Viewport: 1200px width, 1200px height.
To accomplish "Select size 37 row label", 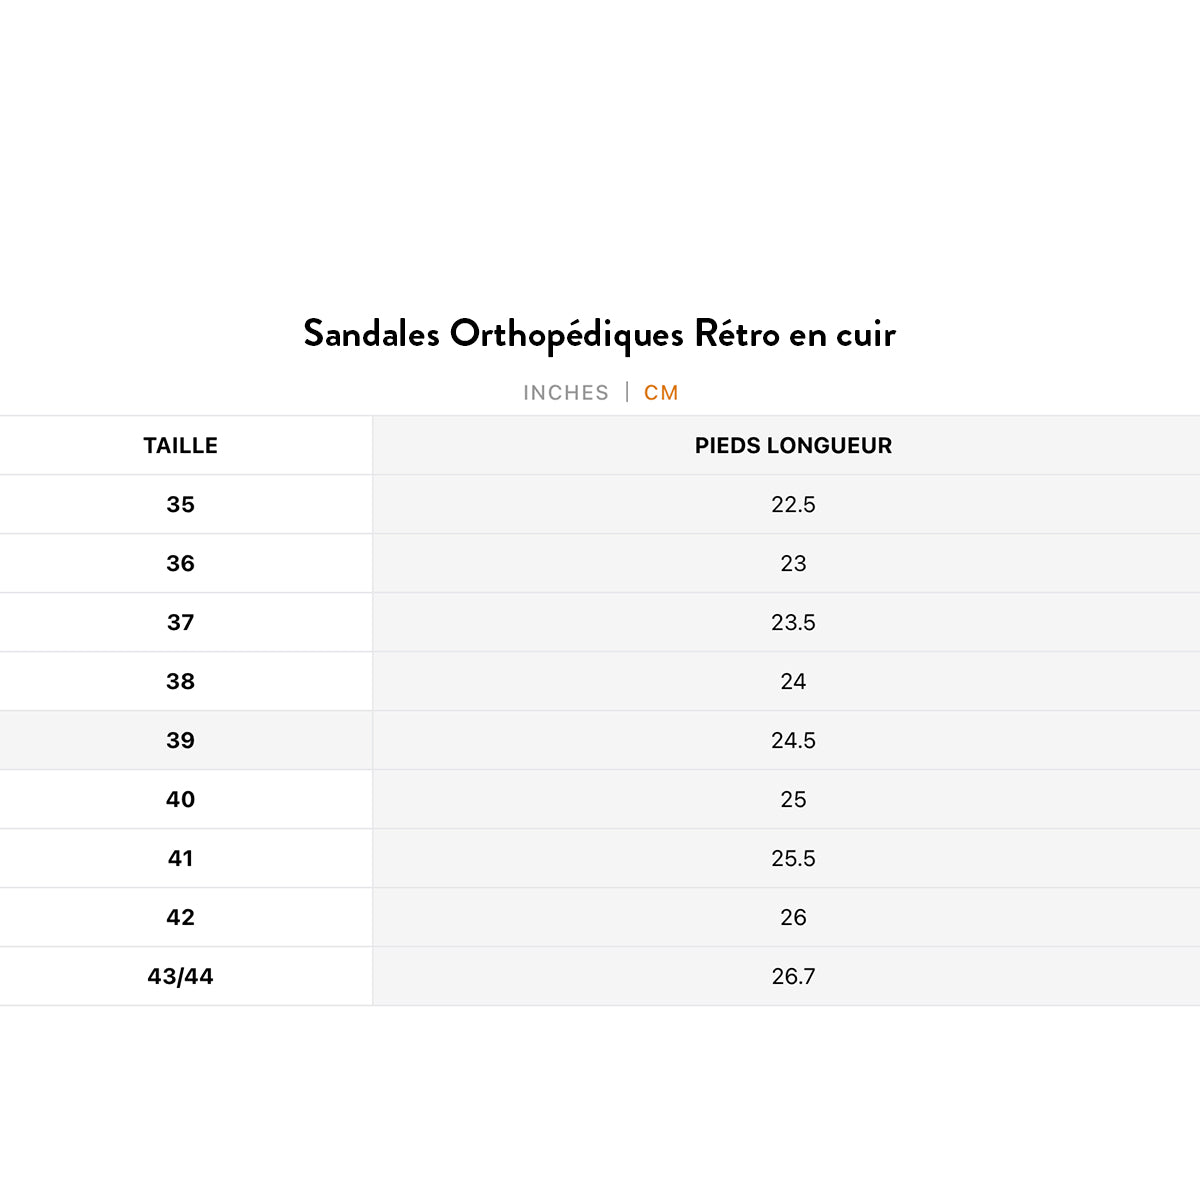I will coord(181,623).
